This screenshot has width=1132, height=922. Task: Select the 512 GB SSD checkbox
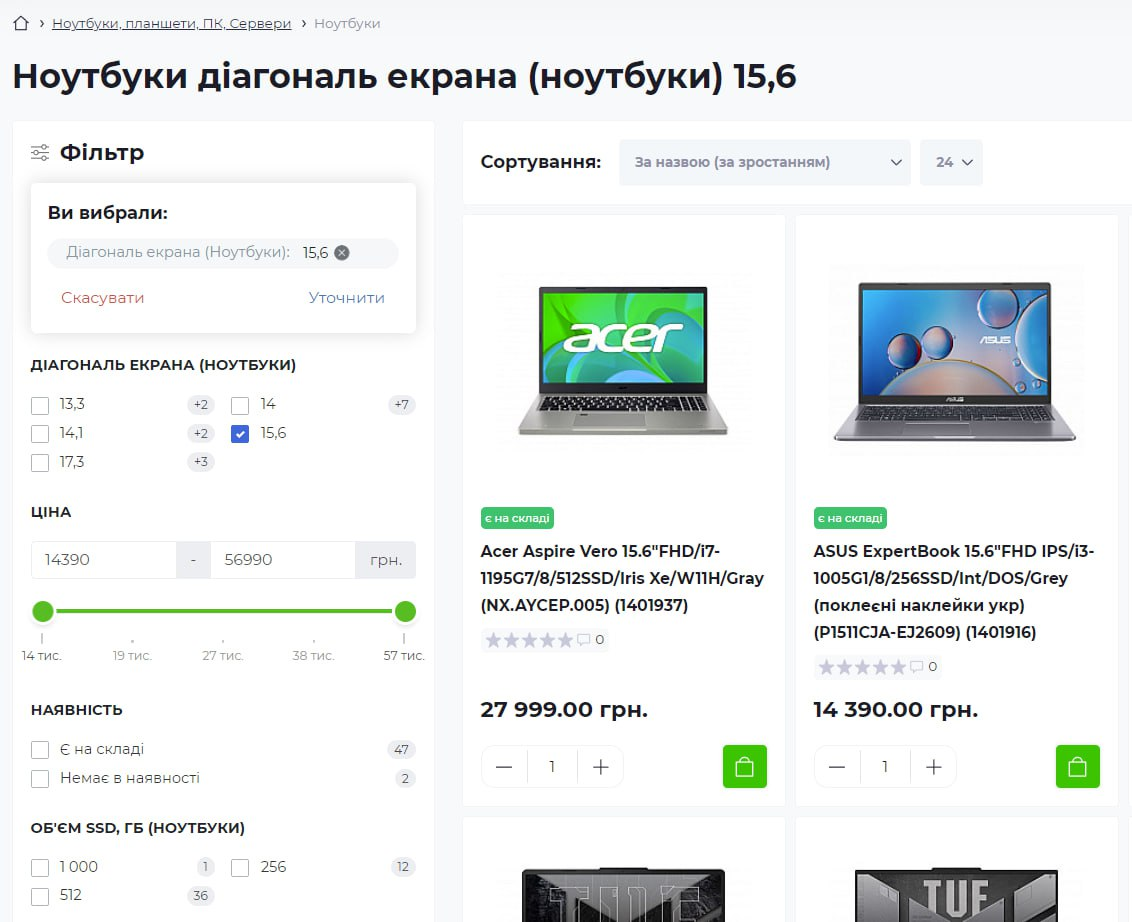[40, 896]
